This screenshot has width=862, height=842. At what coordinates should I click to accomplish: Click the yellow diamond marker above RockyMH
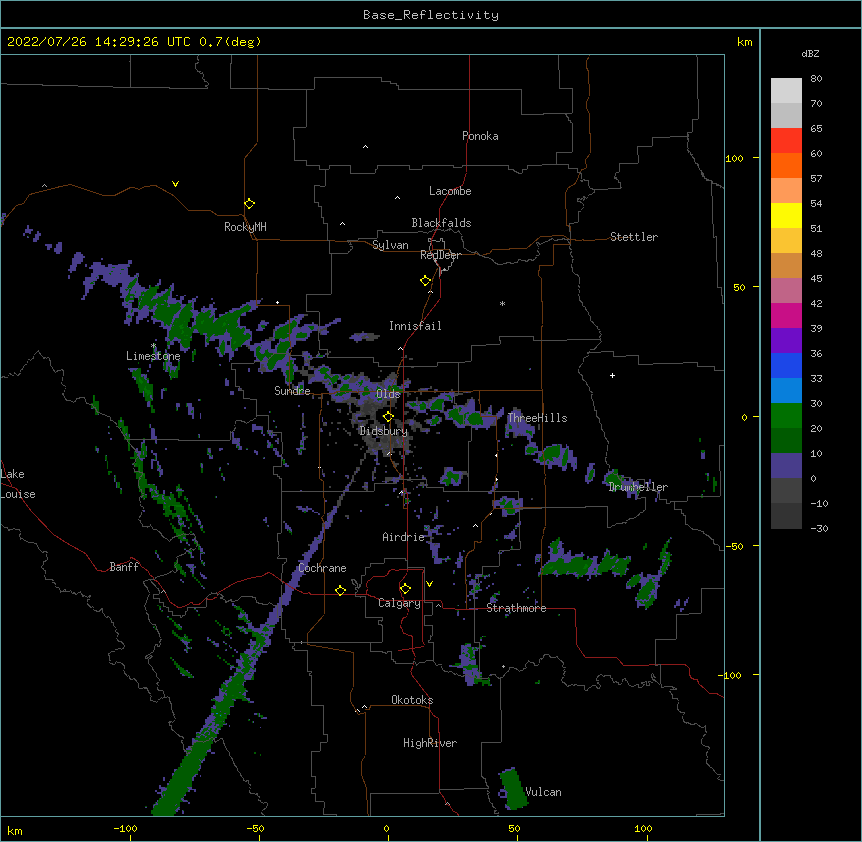tap(249, 203)
